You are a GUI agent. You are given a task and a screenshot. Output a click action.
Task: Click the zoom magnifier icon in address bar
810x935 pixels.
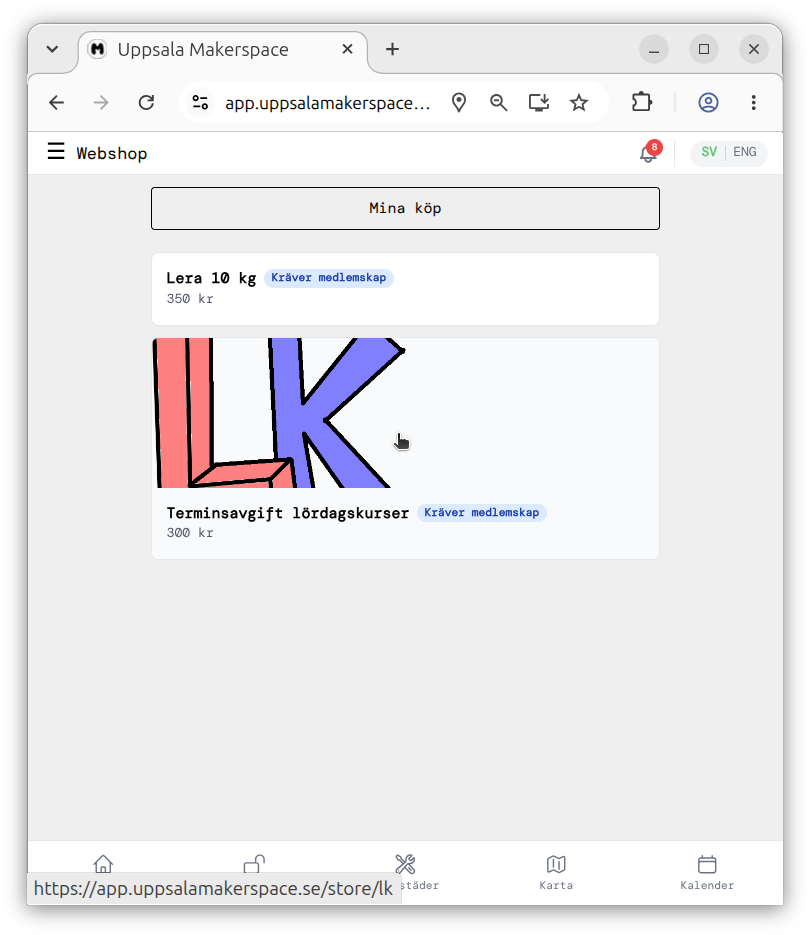click(499, 103)
